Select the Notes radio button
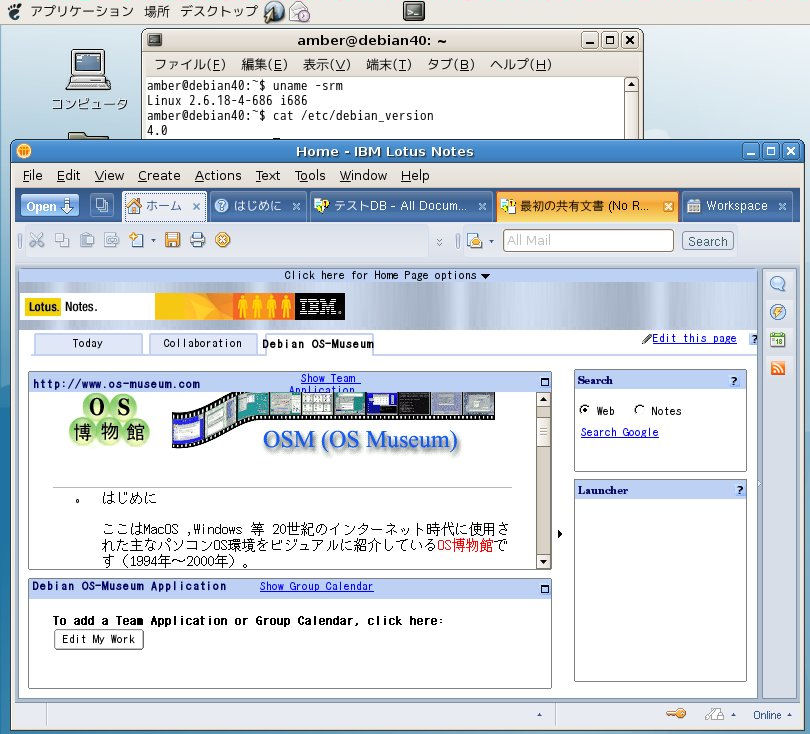The height and width of the screenshot is (734, 810). (639, 410)
